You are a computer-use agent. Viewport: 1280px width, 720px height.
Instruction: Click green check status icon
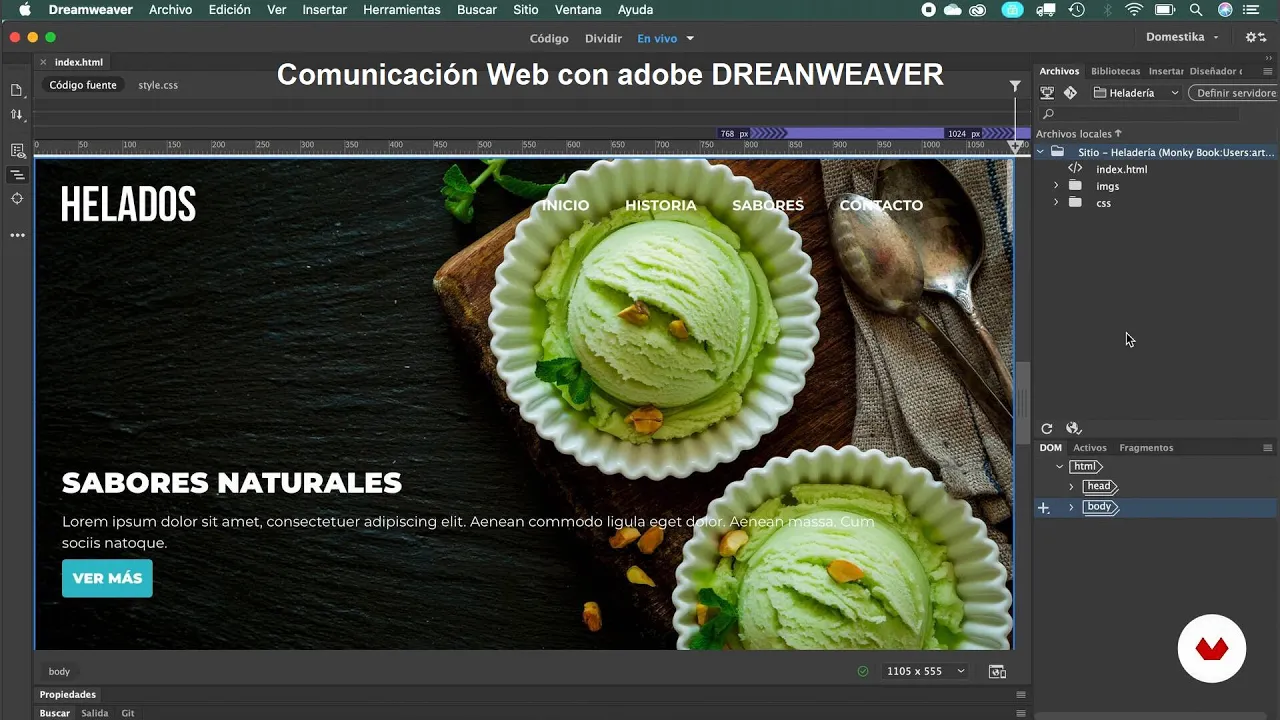coord(863,671)
